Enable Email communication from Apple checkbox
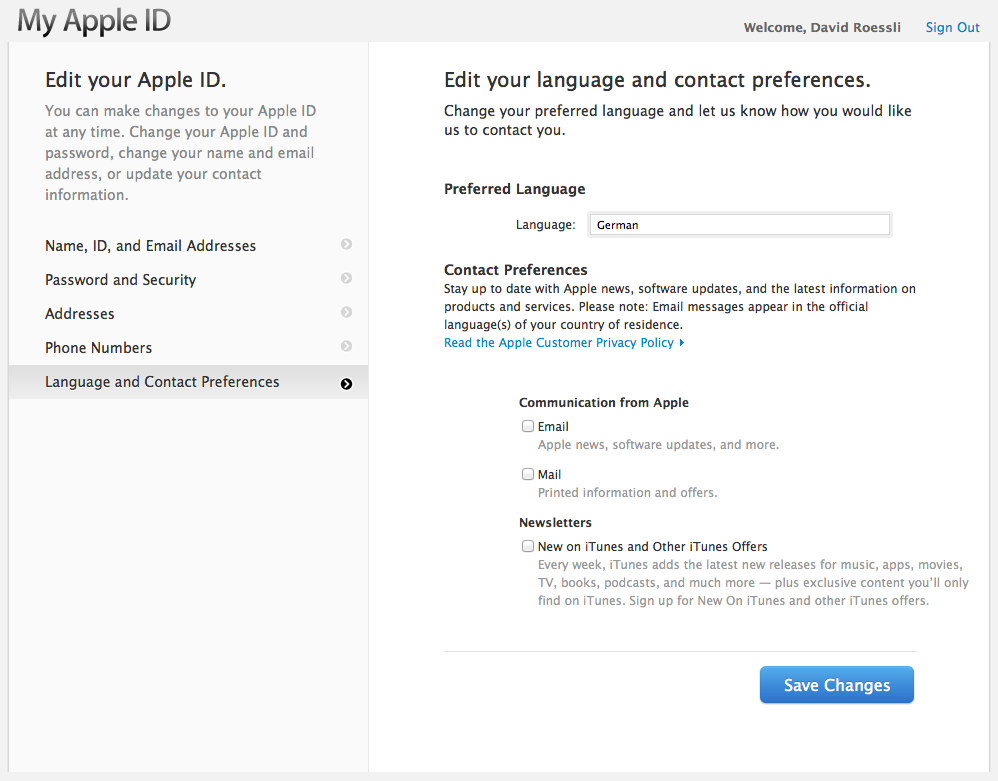Screen dimensions: 998x781 pos(528,426)
